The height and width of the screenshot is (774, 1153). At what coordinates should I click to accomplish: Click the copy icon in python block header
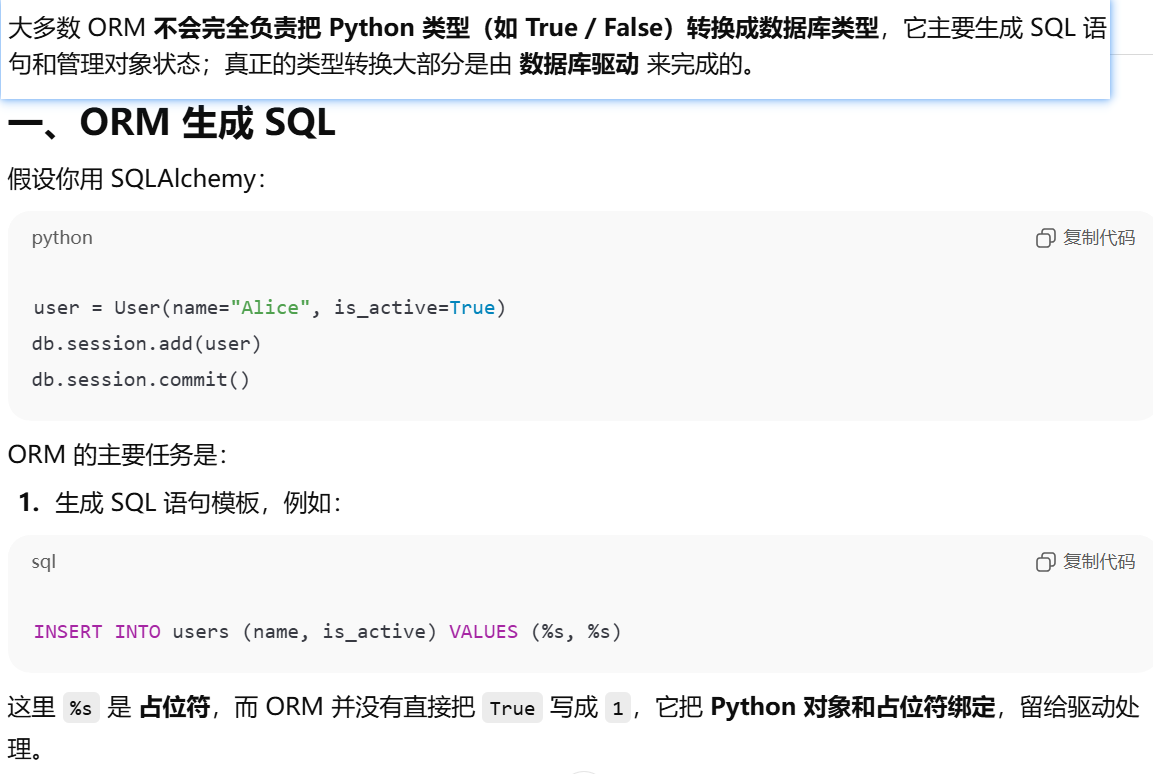[1045, 238]
